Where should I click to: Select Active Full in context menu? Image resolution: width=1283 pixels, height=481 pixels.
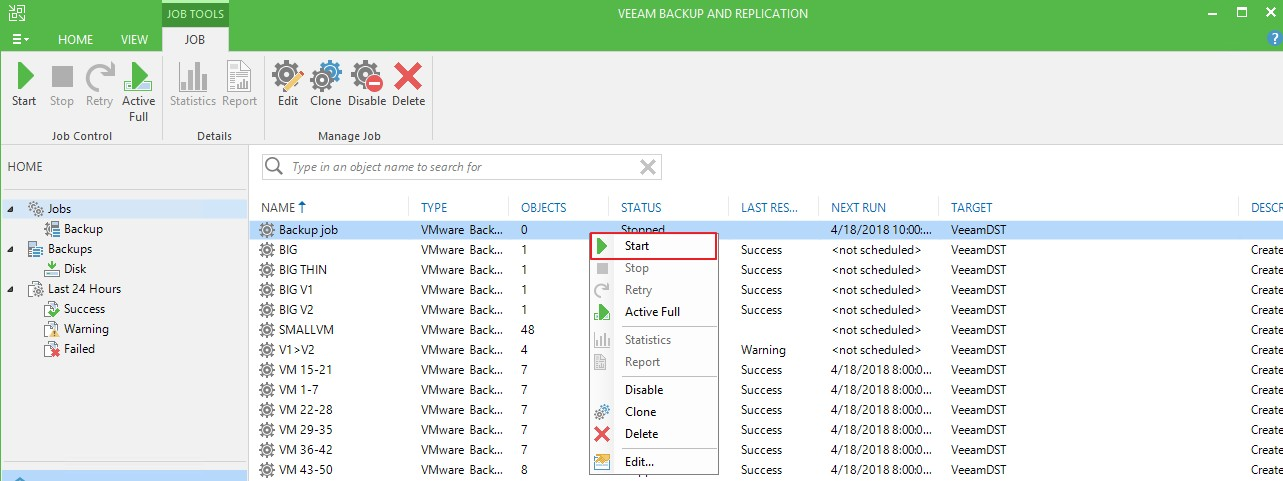652,312
